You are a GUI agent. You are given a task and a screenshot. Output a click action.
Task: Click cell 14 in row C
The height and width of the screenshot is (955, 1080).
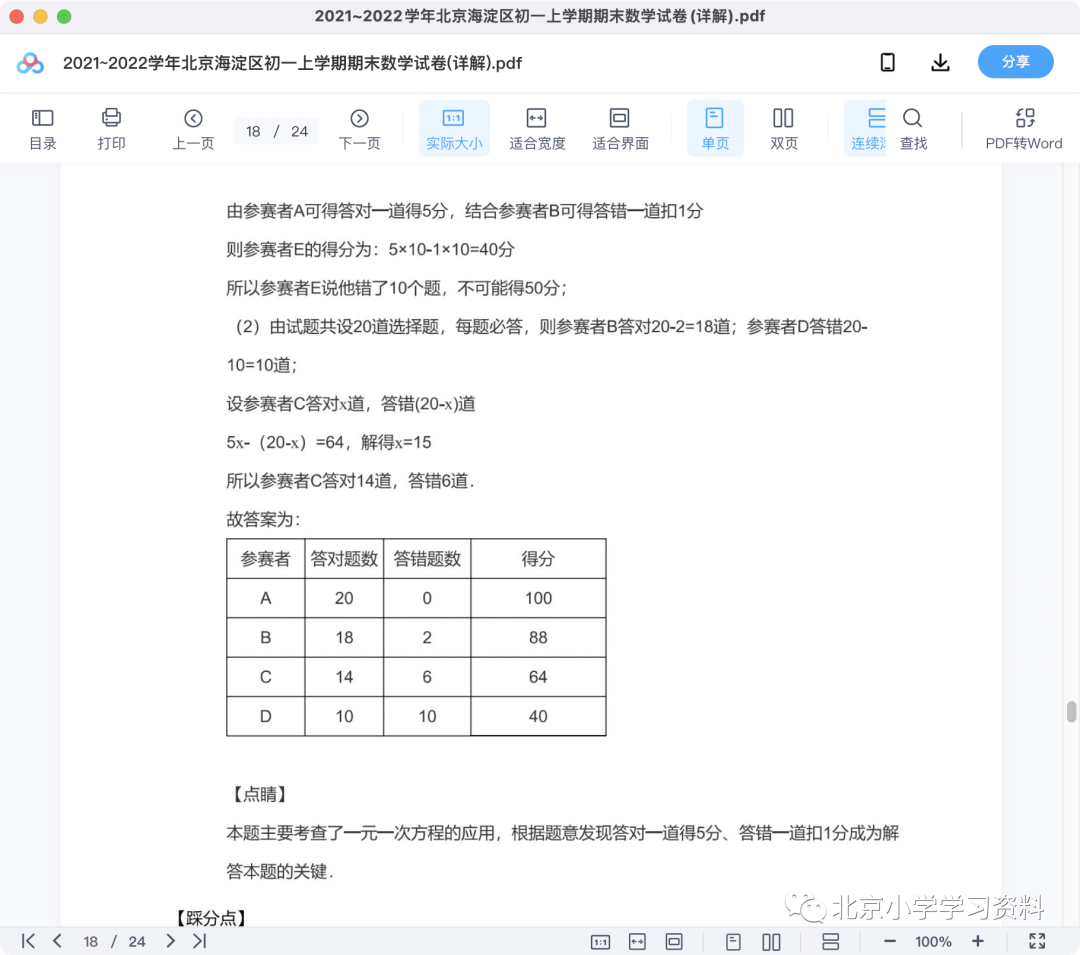[344, 677]
